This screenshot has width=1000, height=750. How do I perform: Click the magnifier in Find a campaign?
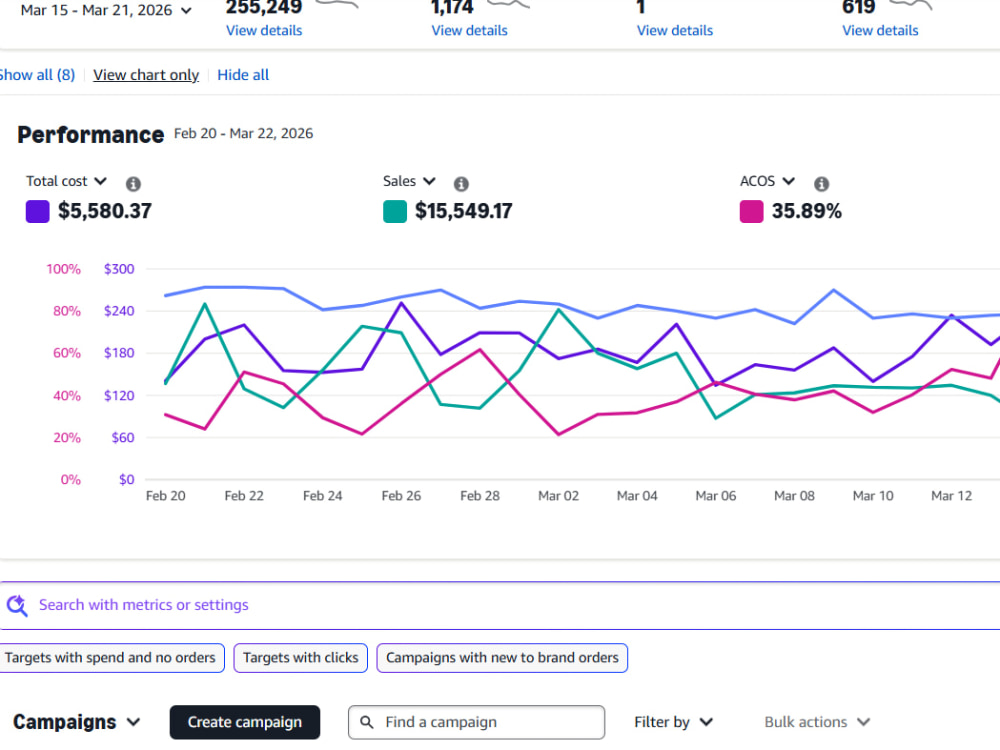pyautogui.click(x=367, y=722)
